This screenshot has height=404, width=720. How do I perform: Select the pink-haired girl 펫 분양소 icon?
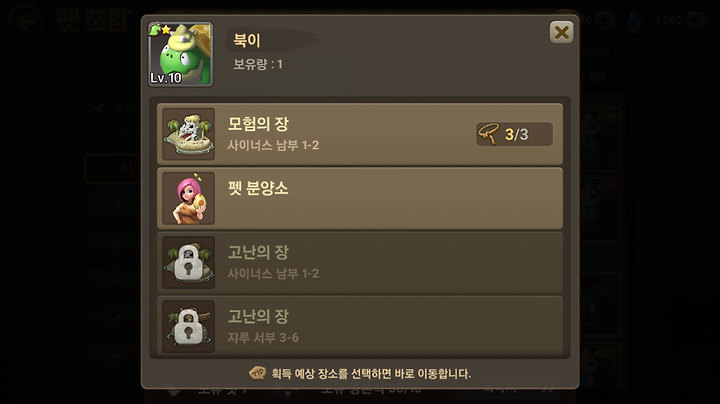point(189,198)
